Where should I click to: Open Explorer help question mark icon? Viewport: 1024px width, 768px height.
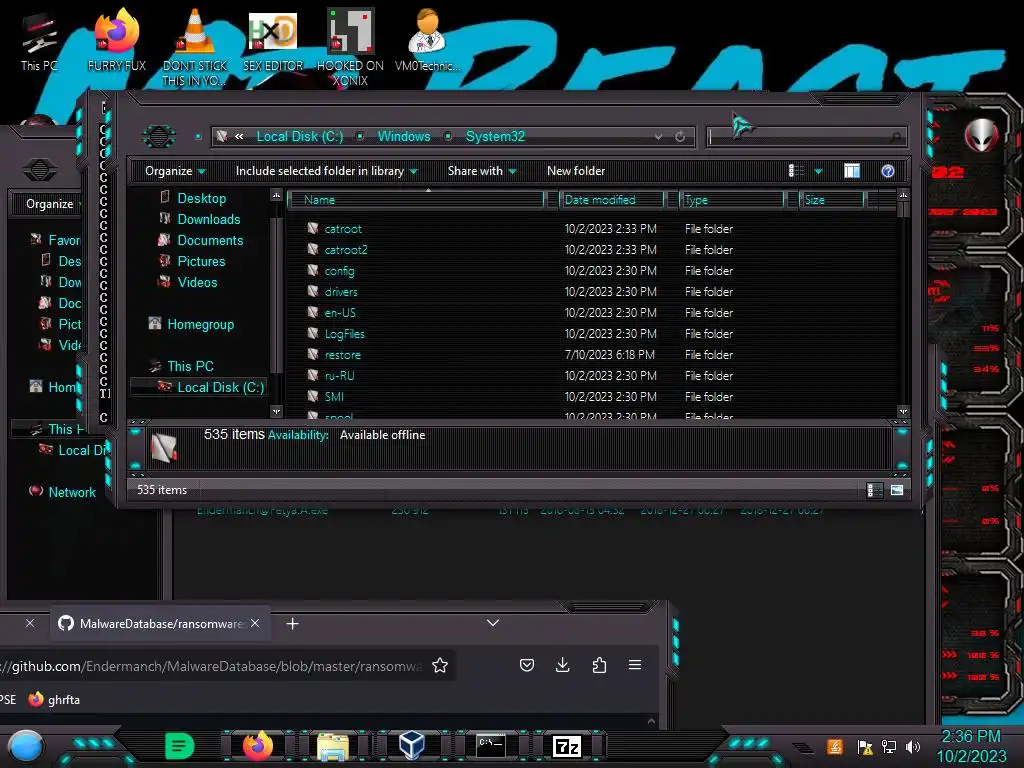pyautogui.click(x=888, y=171)
